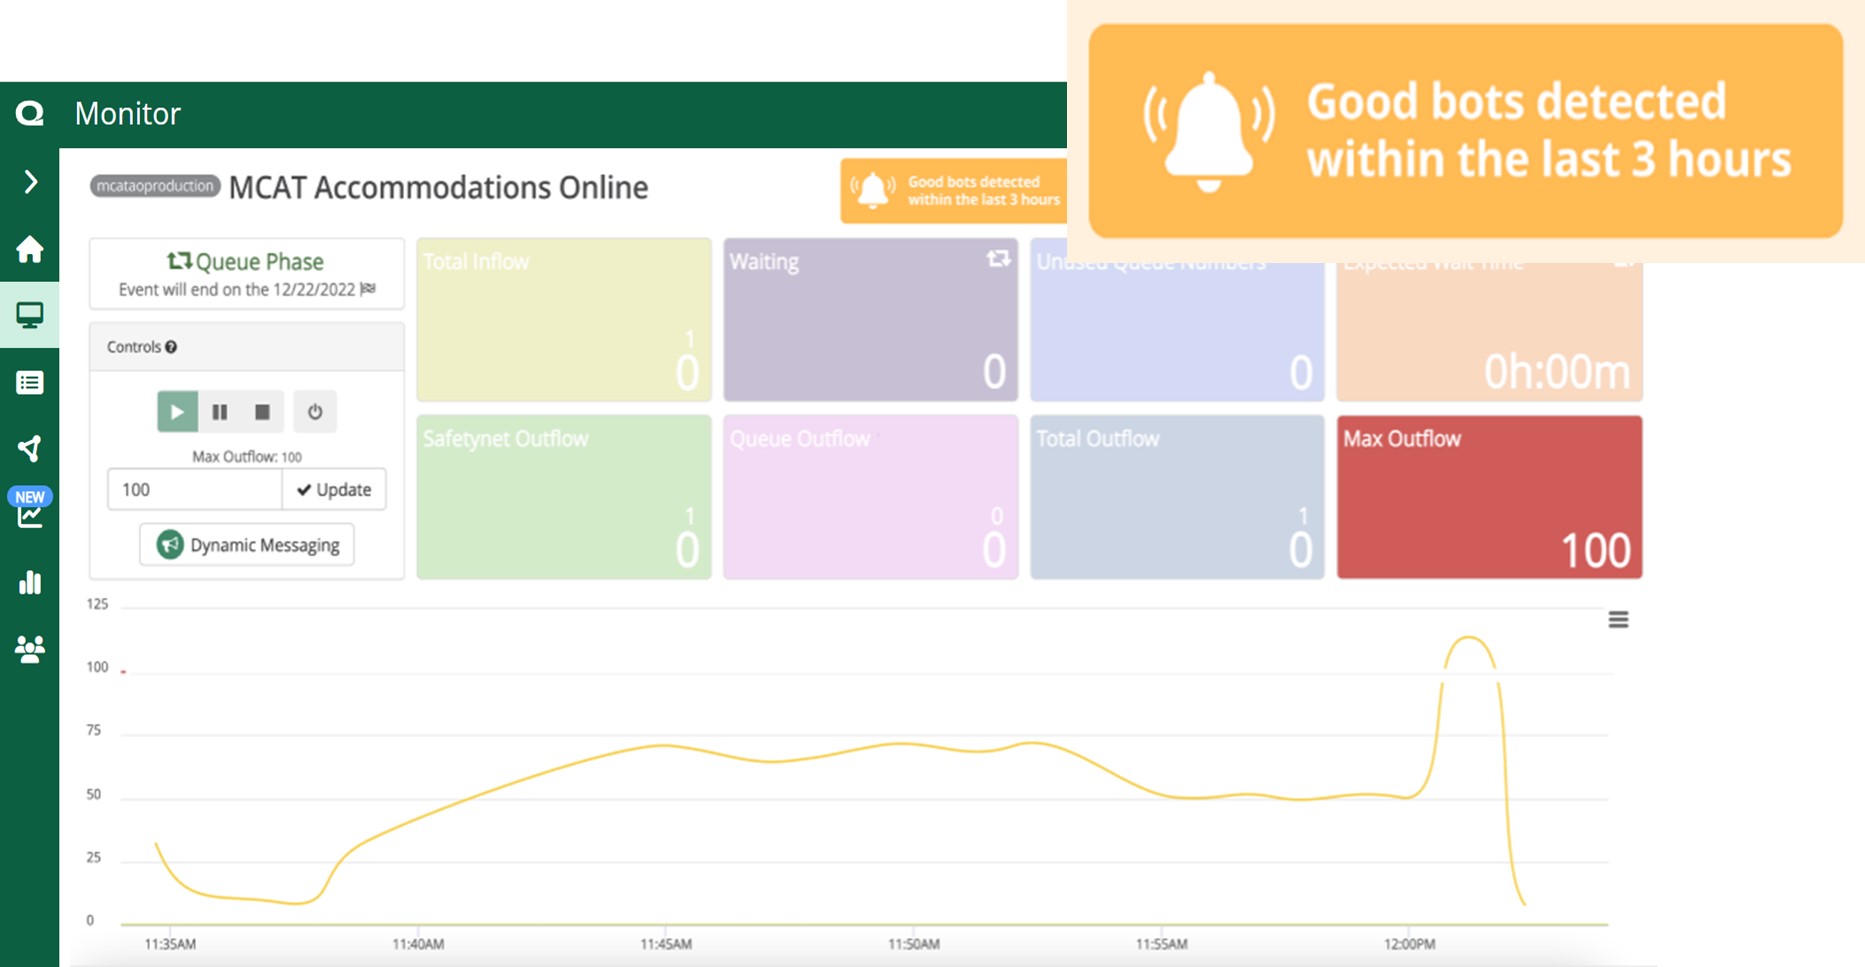Click the 11:35AM label on chart axis
Viewport: 1865px width, 967px height.
tap(170, 944)
